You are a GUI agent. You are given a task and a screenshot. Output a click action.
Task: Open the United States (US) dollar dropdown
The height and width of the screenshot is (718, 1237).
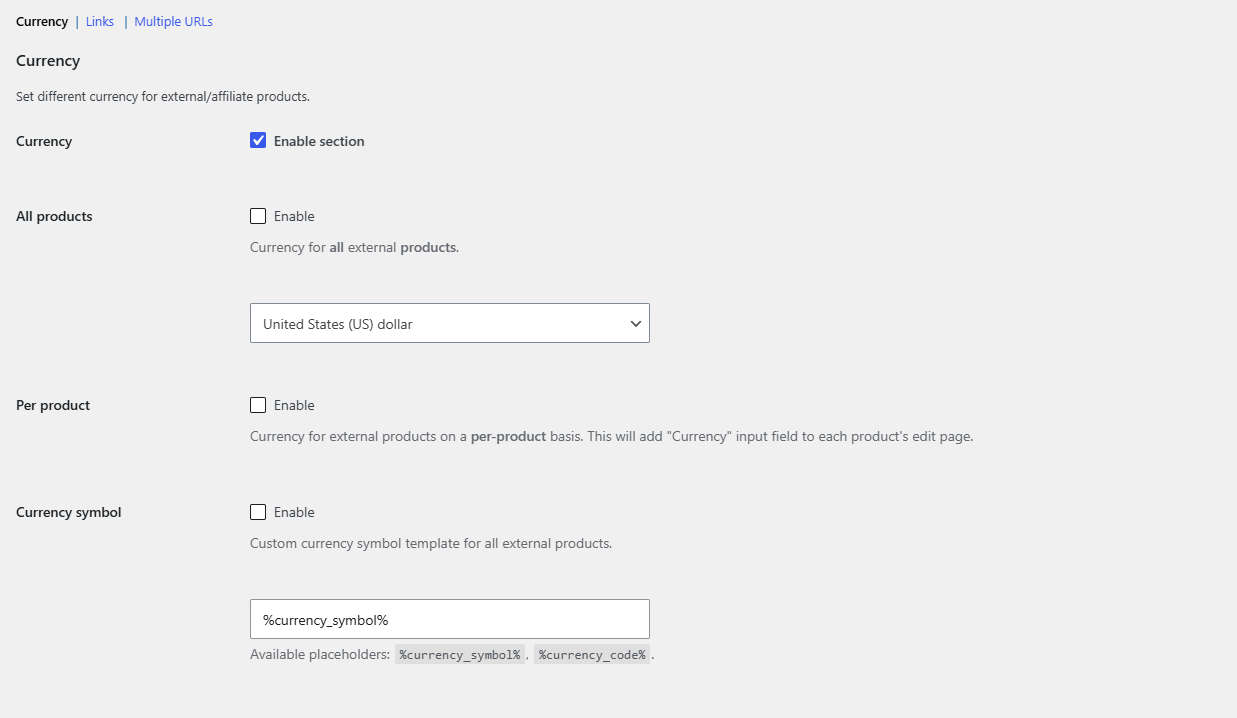click(450, 323)
